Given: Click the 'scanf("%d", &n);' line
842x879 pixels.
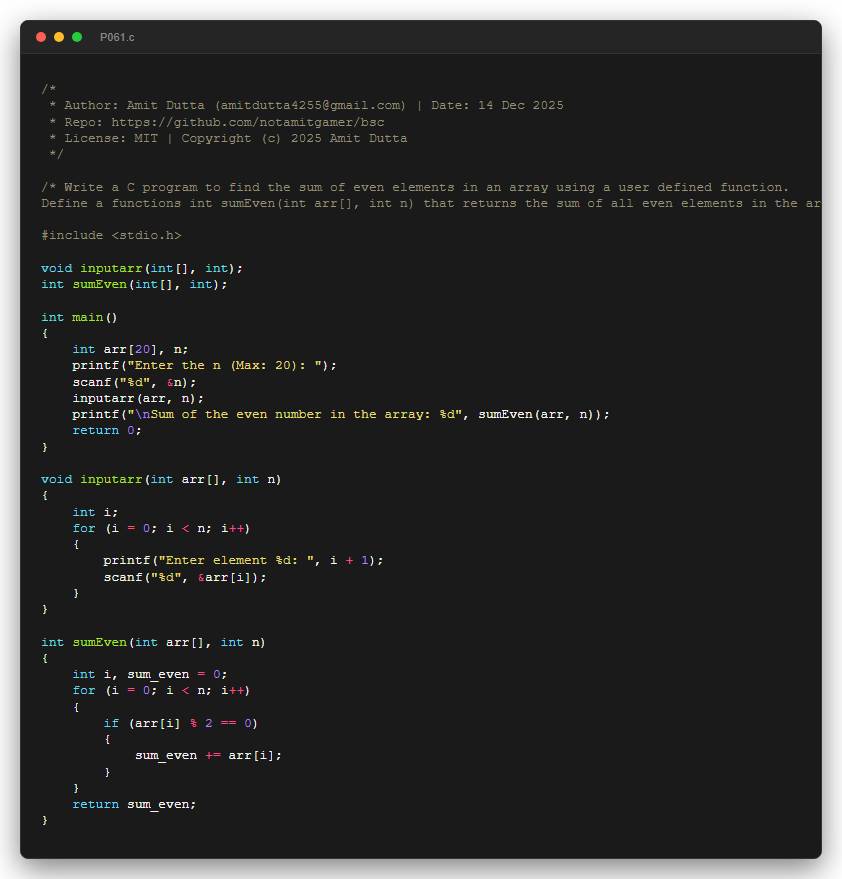Looking at the screenshot, I should click(134, 382).
